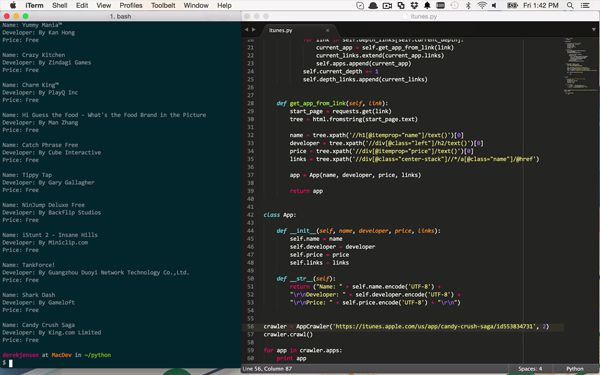The image size is (600, 375).
Task: Open the iTerm application menu
Action: 34,5
